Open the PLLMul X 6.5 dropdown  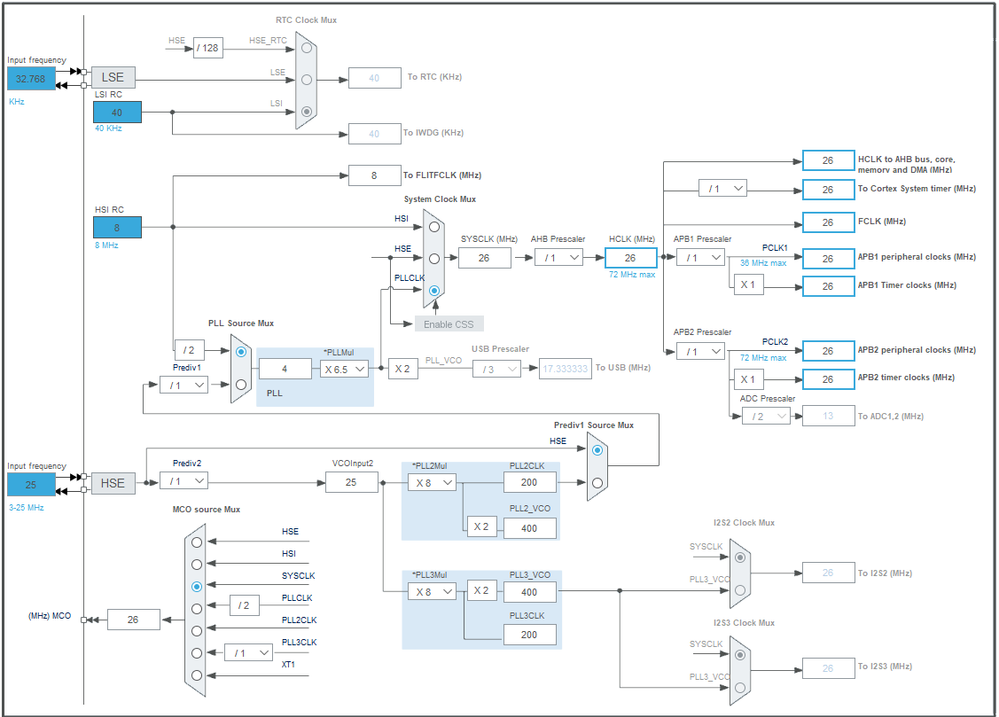(344, 369)
